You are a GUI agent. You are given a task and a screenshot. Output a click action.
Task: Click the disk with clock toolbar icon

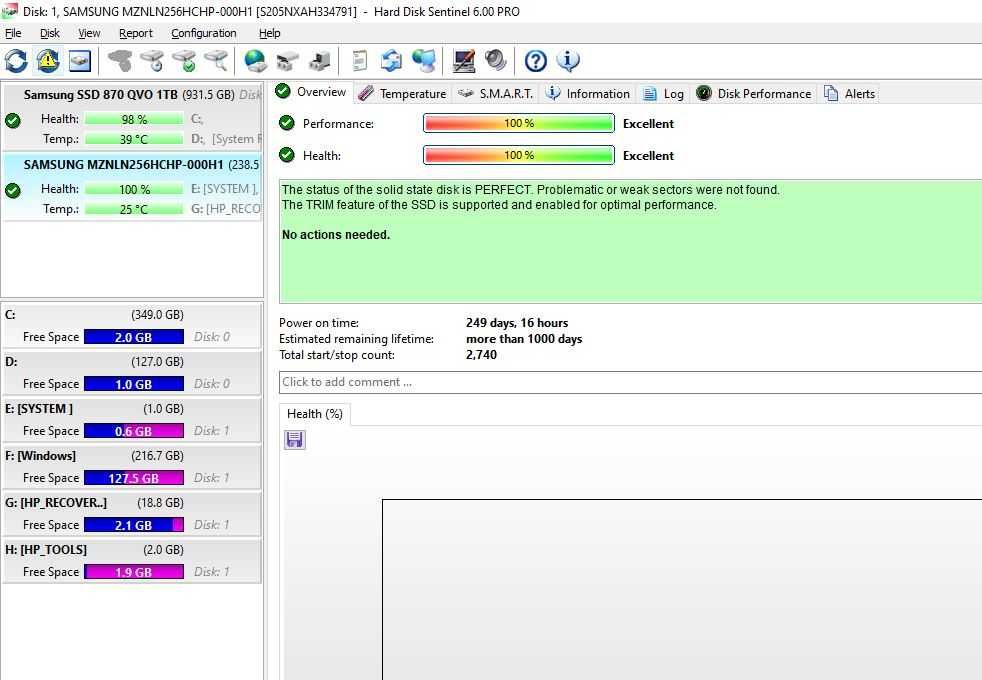(x=152, y=61)
